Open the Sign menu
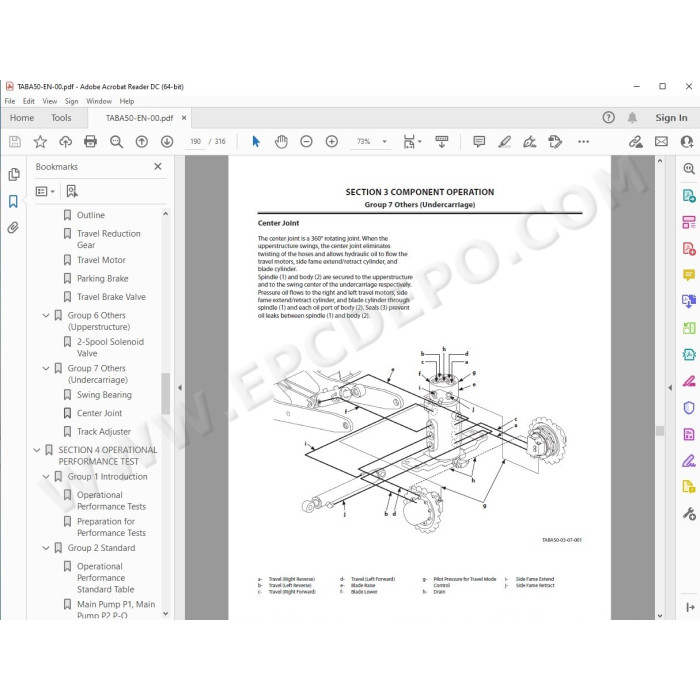Image resolution: width=700 pixels, height=700 pixels. tap(71, 101)
